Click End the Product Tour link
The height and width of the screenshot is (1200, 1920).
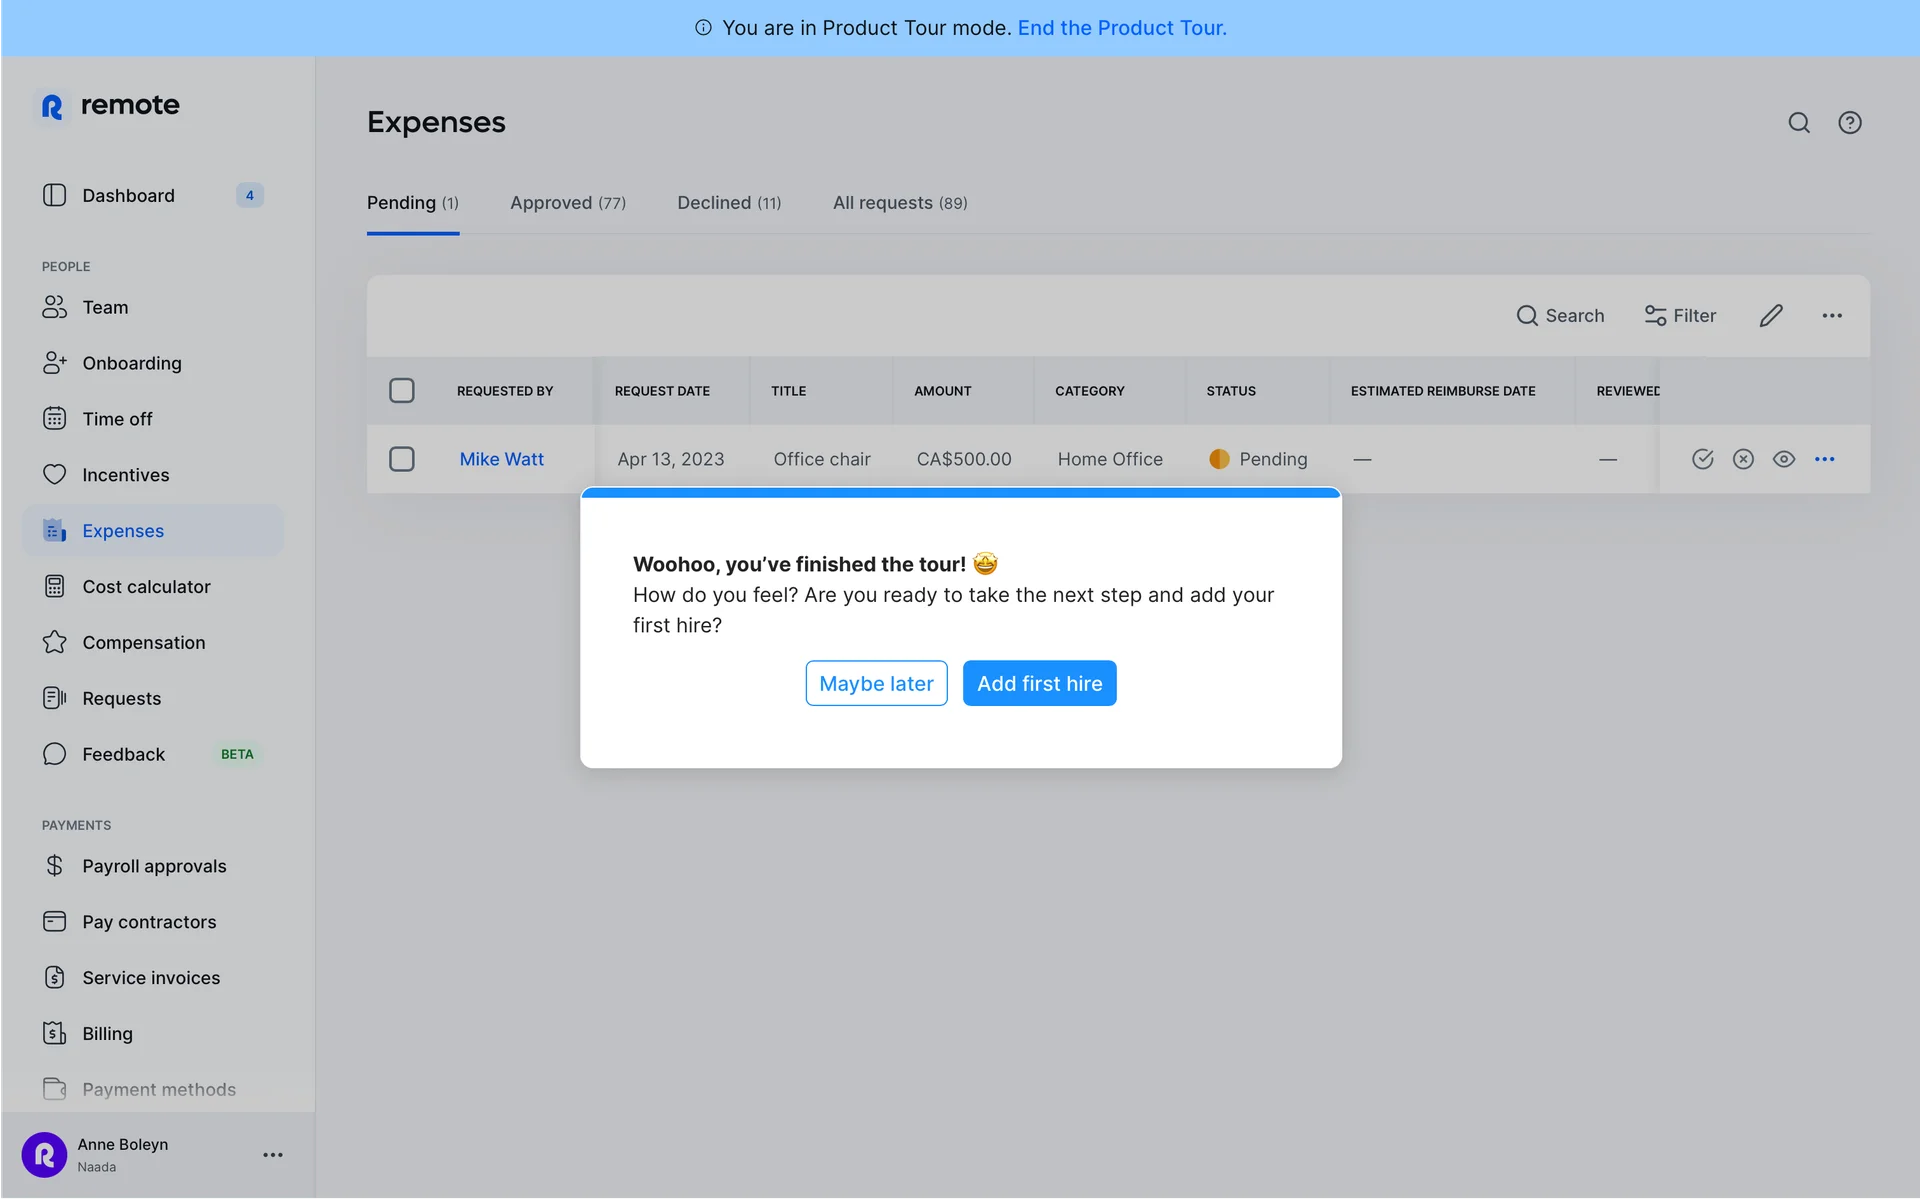tap(1121, 28)
